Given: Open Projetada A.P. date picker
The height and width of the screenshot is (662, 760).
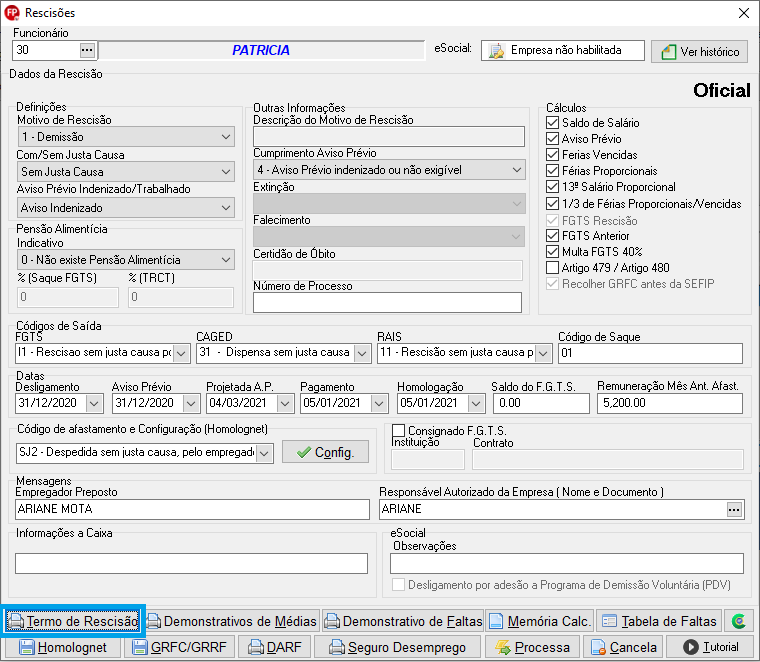Looking at the screenshot, I should [x=285, y=403].
